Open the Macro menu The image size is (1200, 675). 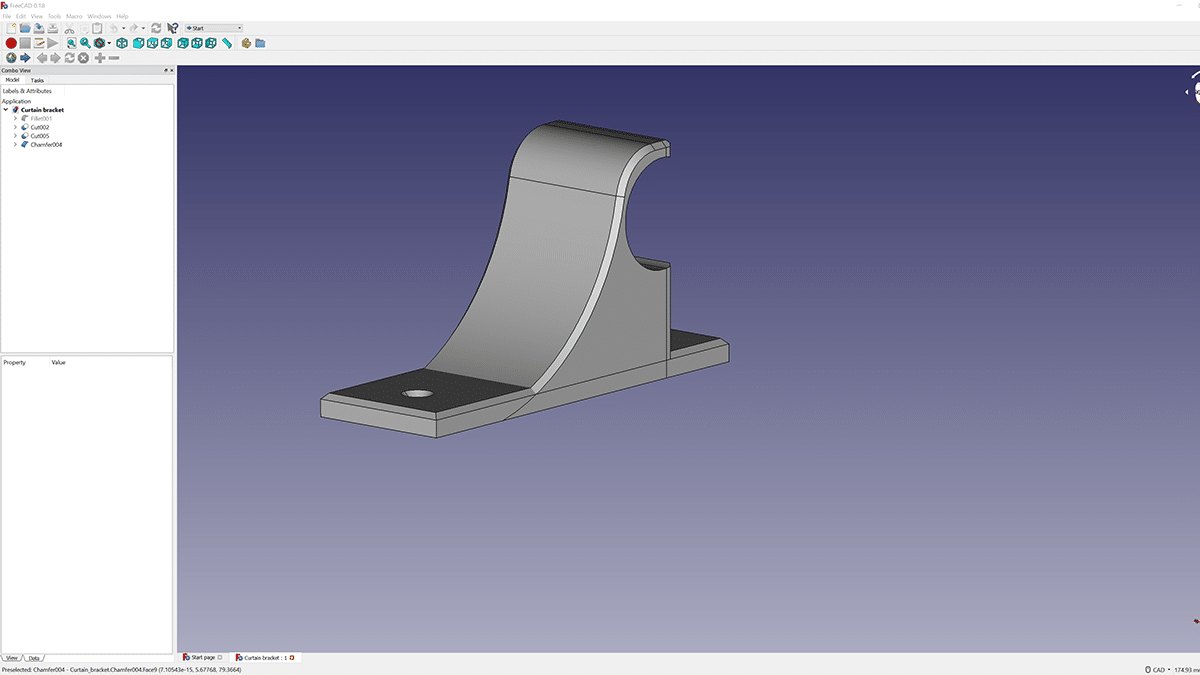[x=72, y=16]
